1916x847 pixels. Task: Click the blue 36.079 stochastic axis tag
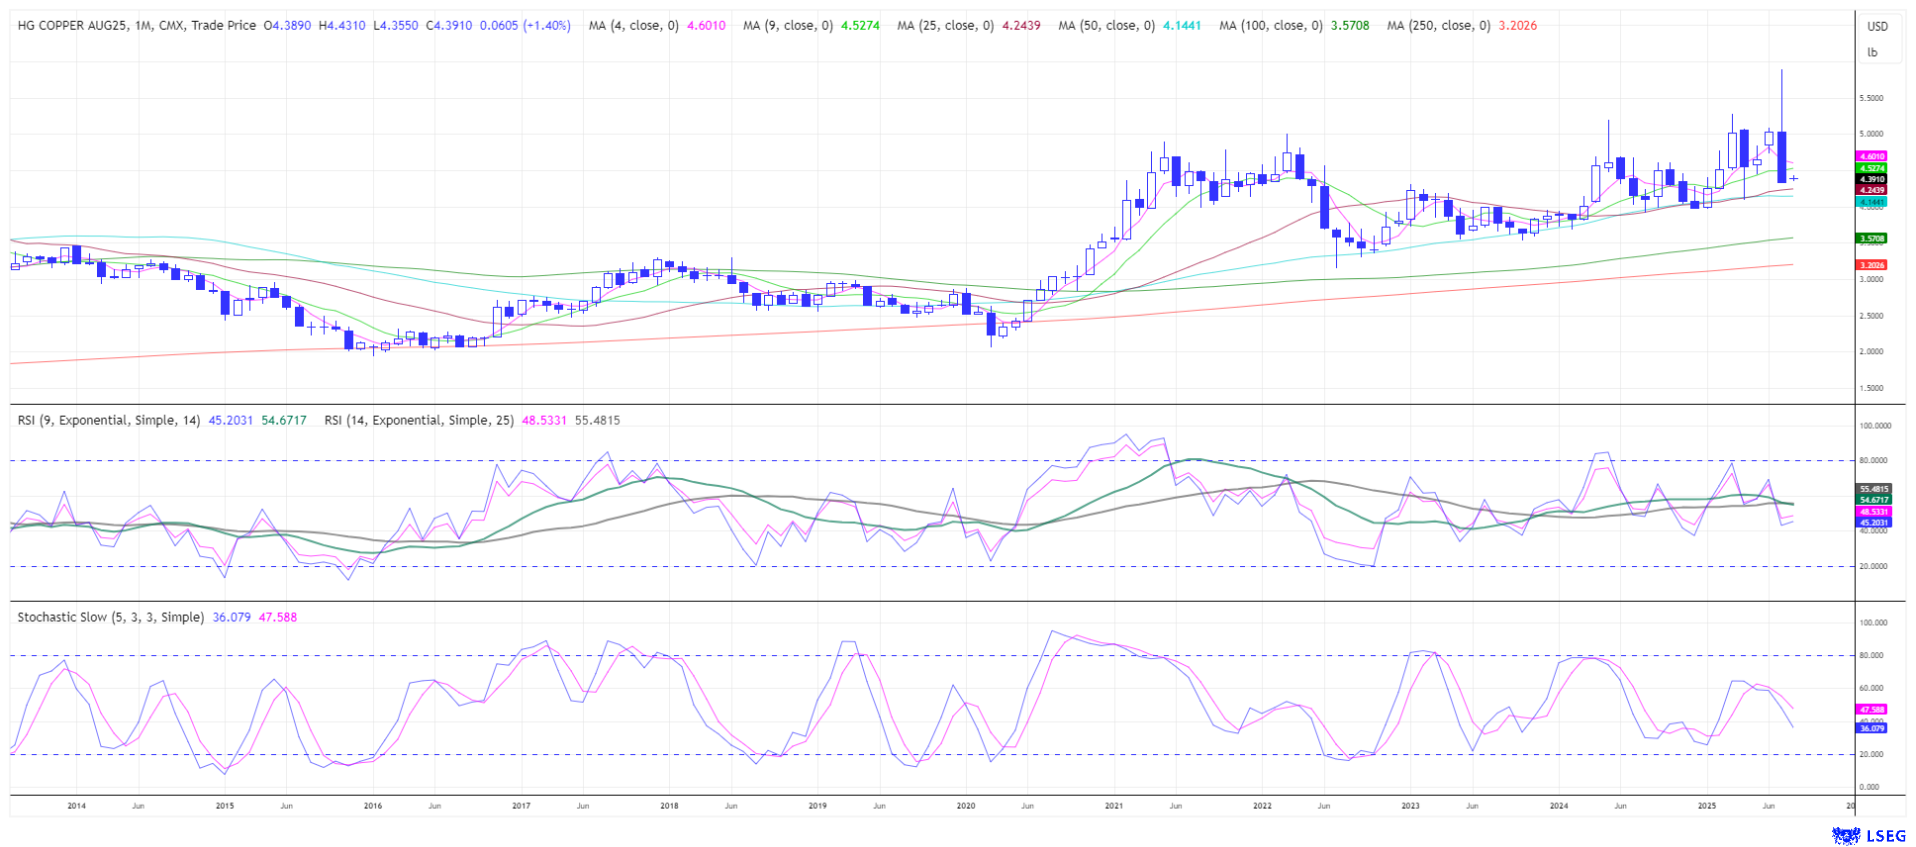click(x=1871, y=728)
